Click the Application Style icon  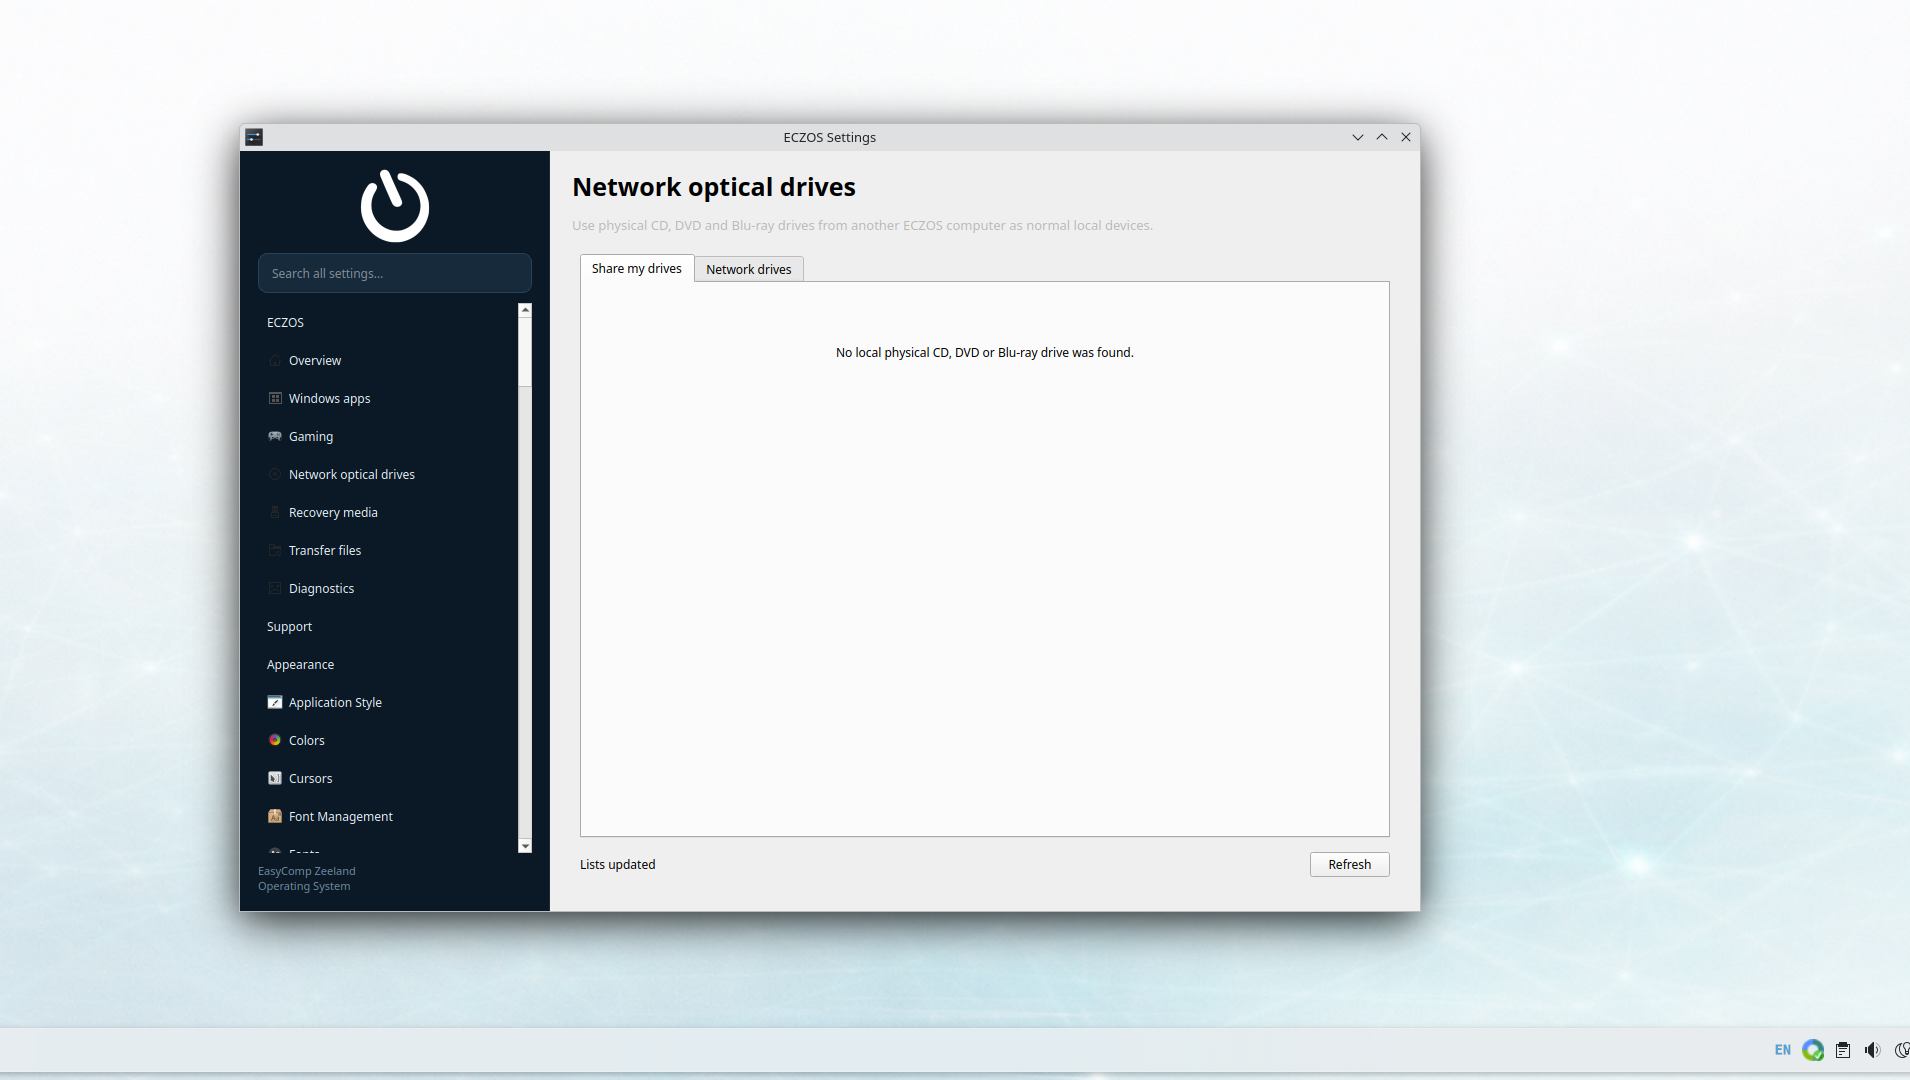tap(275, 703)
